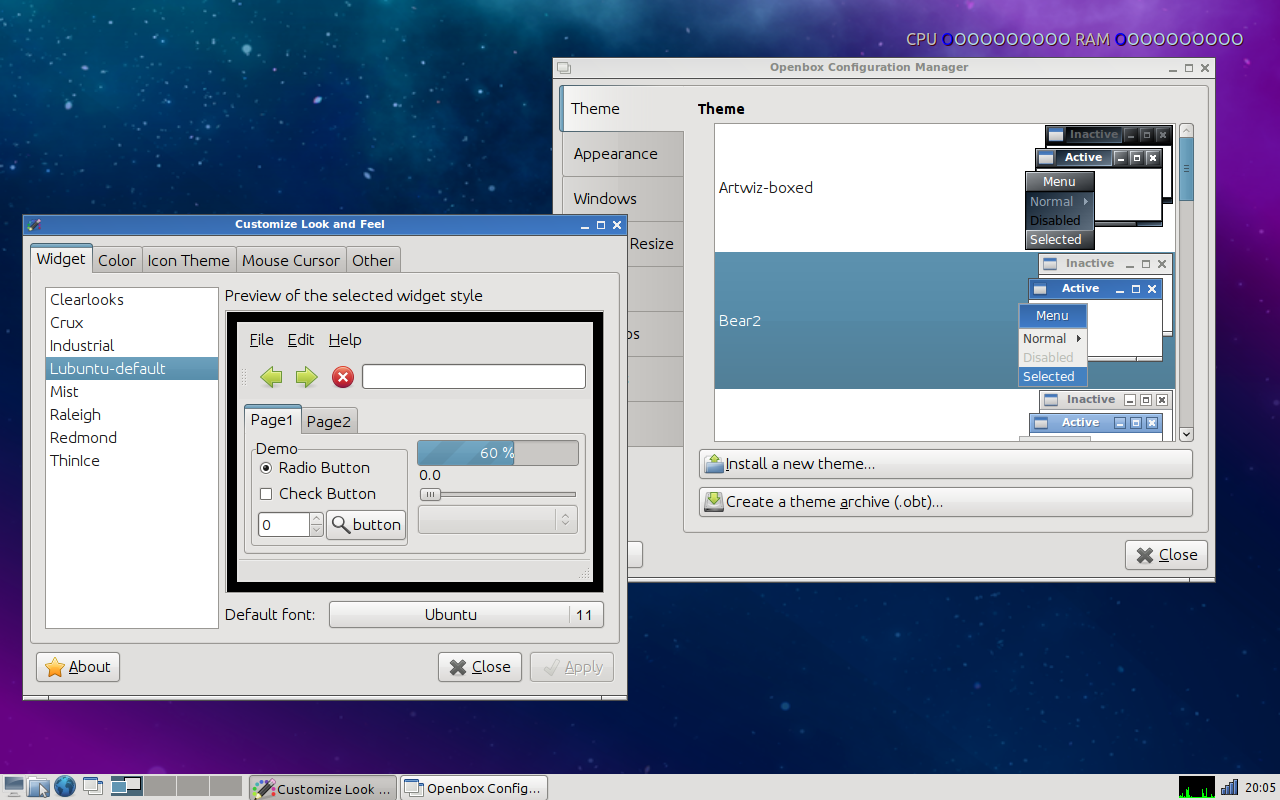This screenshot has width=1280, height=800.
Task: Switch to the fourth desktop in the pager
Action: tap(225, 787)
